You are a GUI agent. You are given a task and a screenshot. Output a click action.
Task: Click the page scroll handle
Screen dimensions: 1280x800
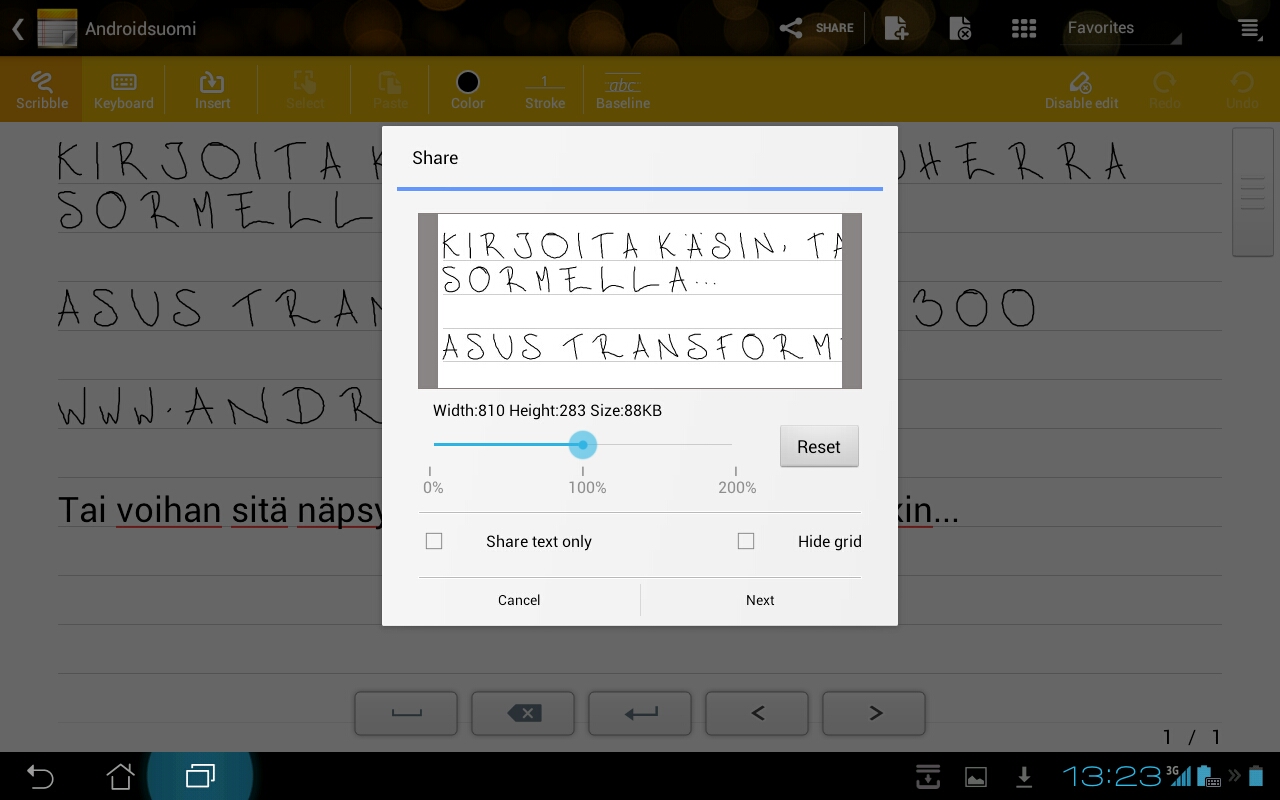1252,192
